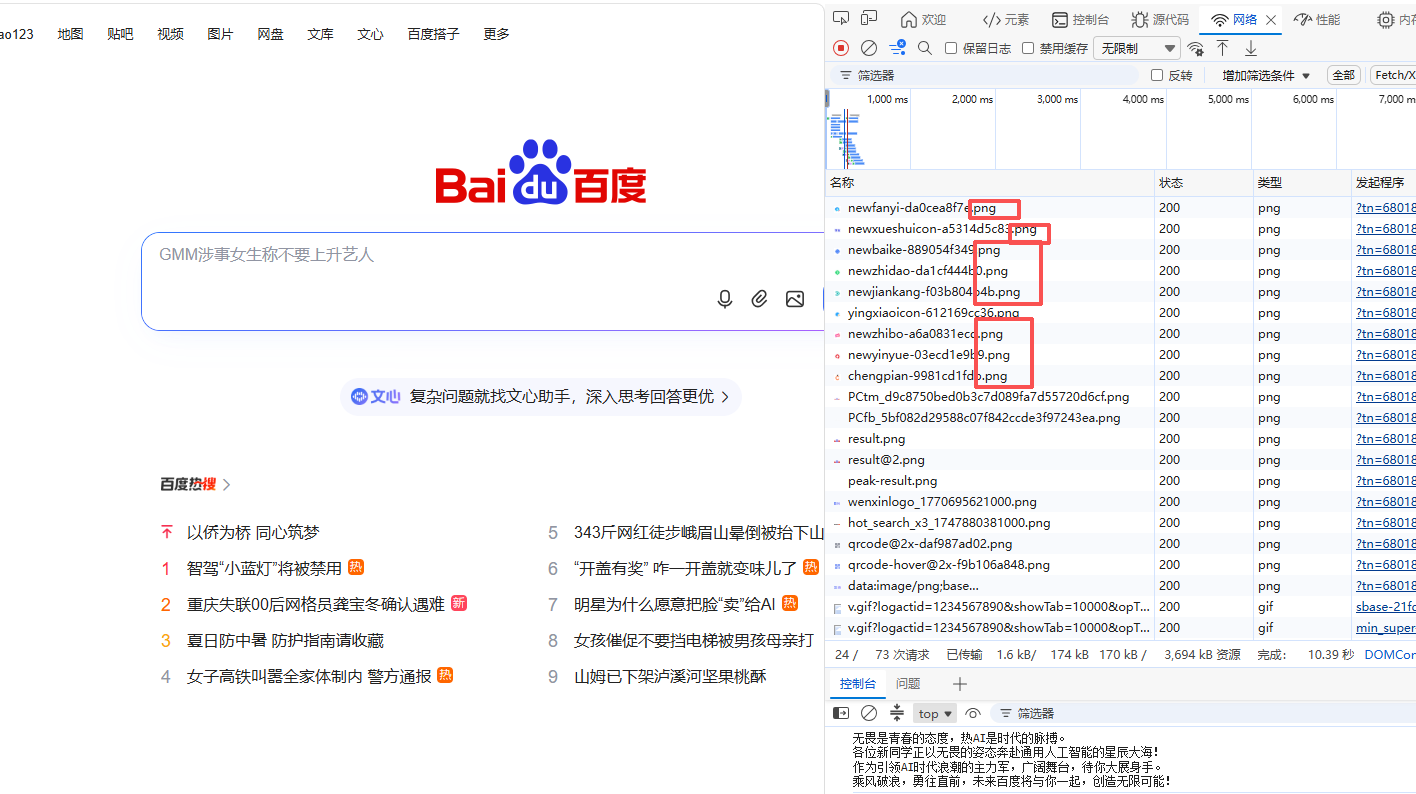Add a new drawer tab with plus

tap(960, 684)
